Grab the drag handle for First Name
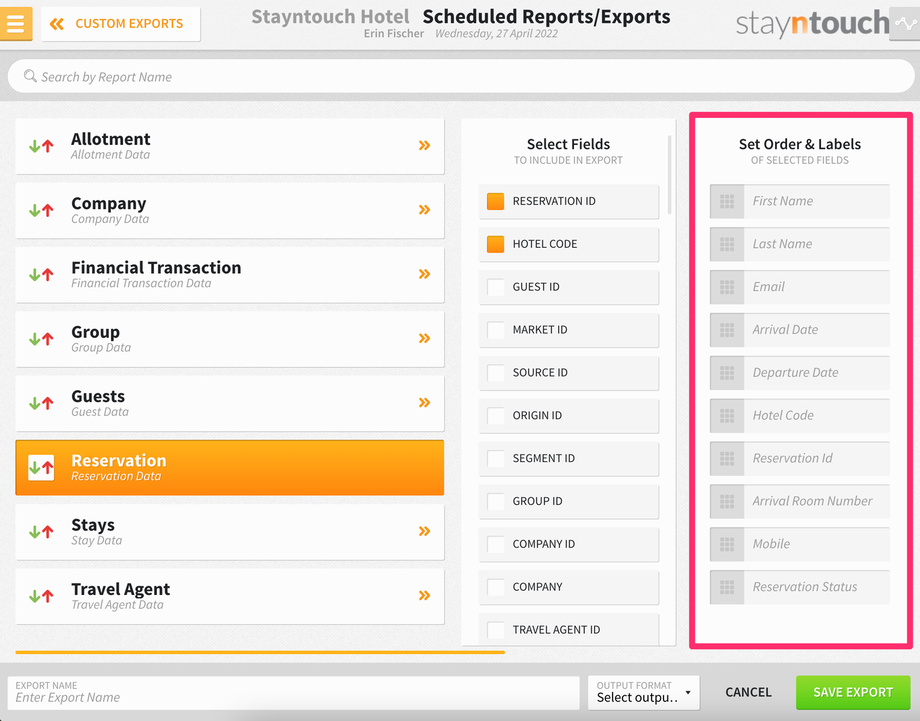 coord(727,201)
